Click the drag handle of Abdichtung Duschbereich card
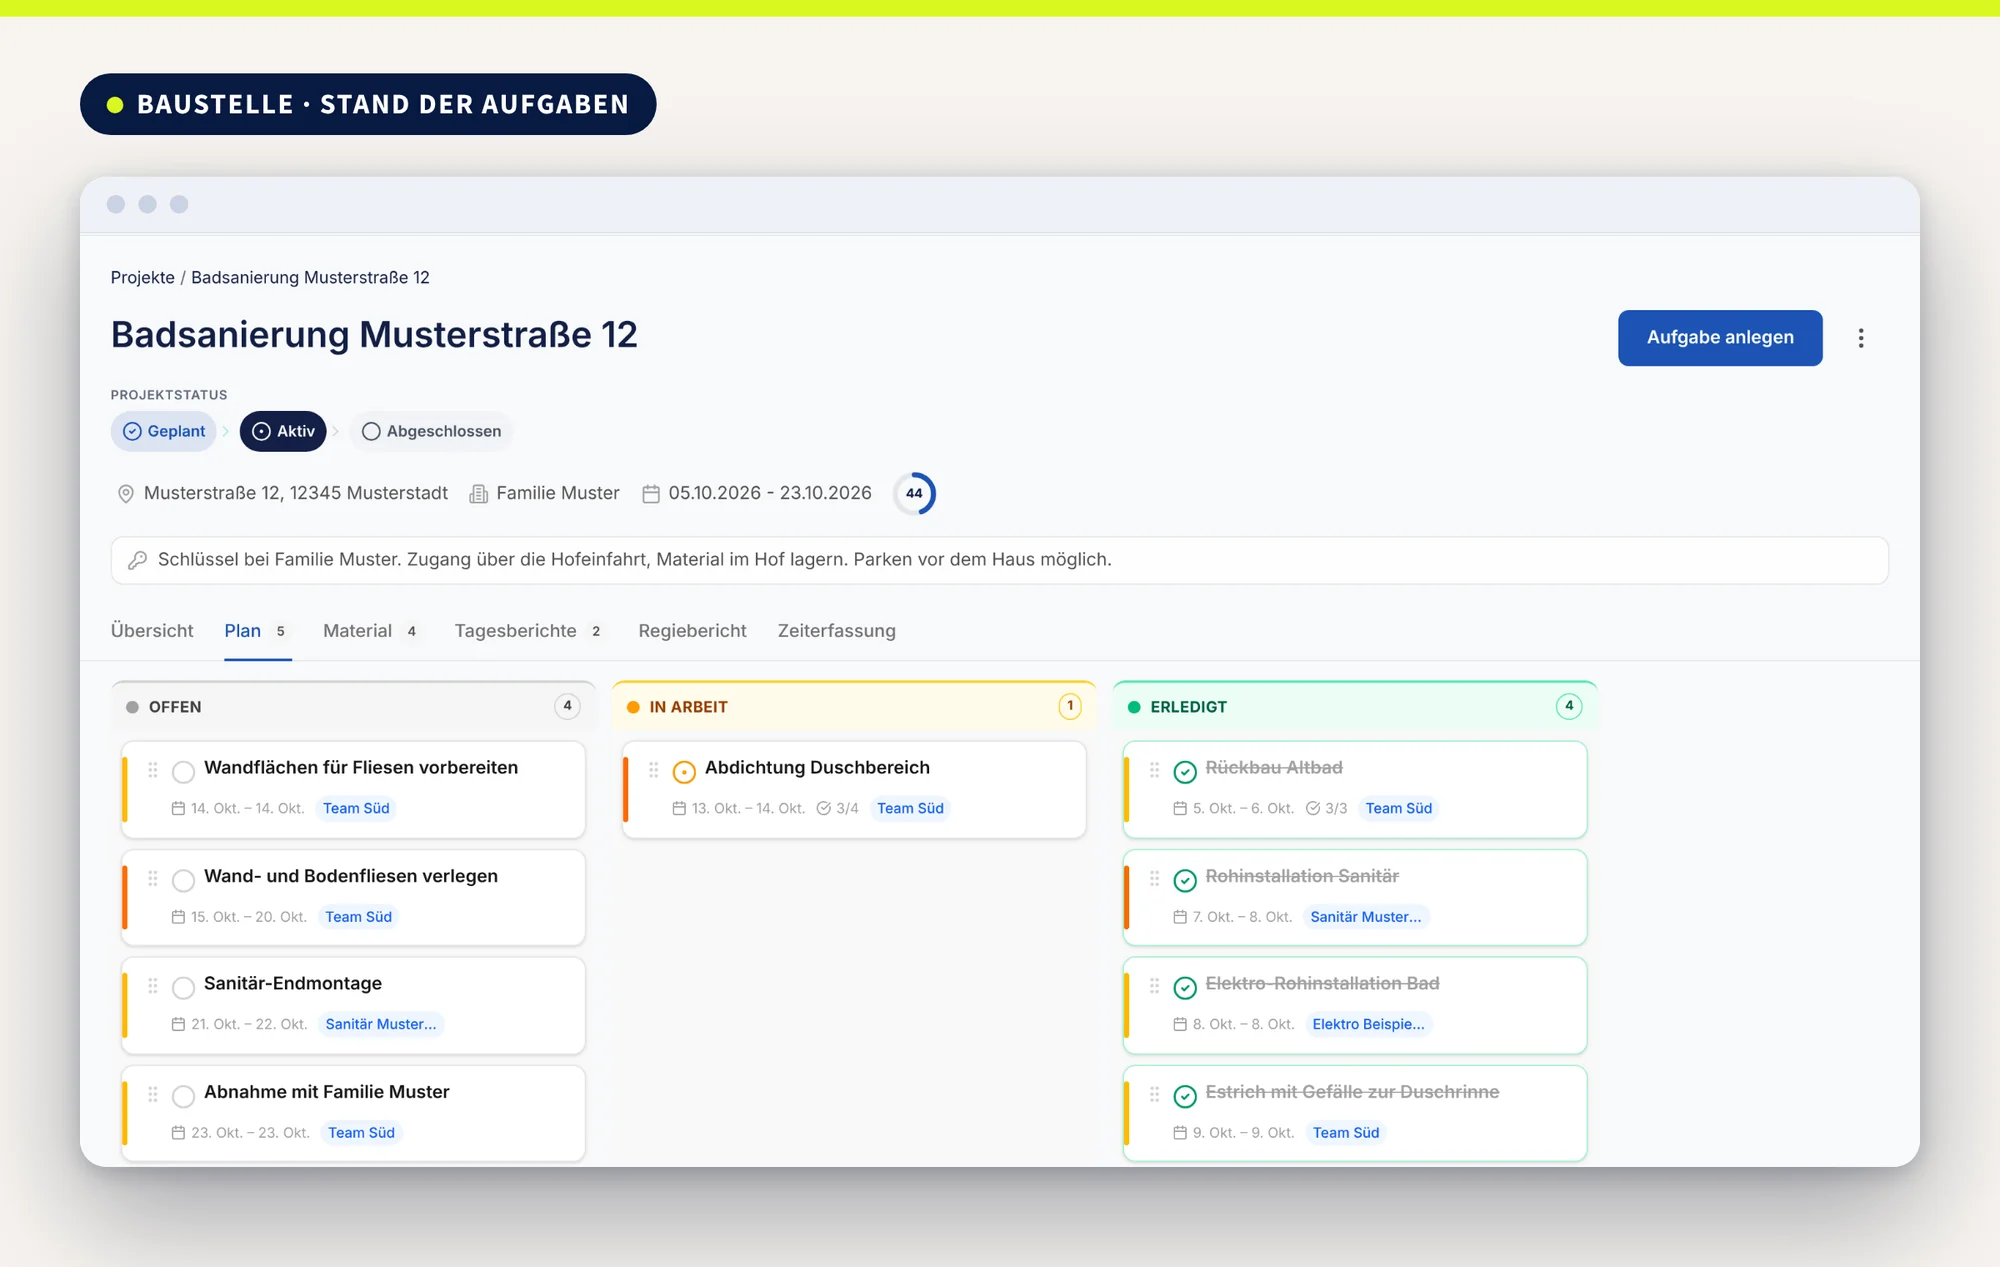 [654, 769]
